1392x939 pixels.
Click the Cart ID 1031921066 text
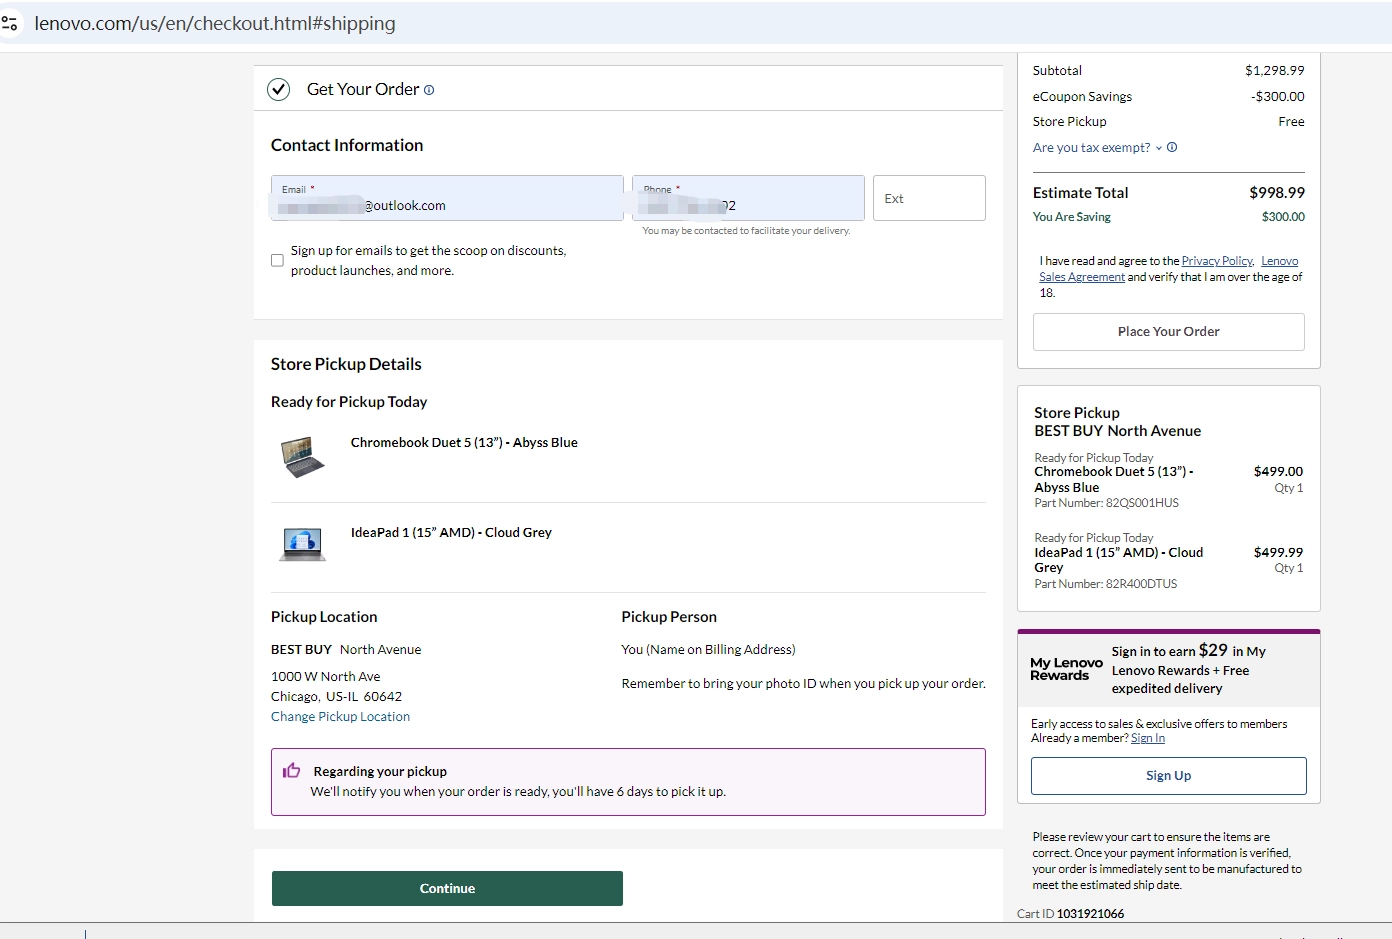click(x=1071, y=914)
